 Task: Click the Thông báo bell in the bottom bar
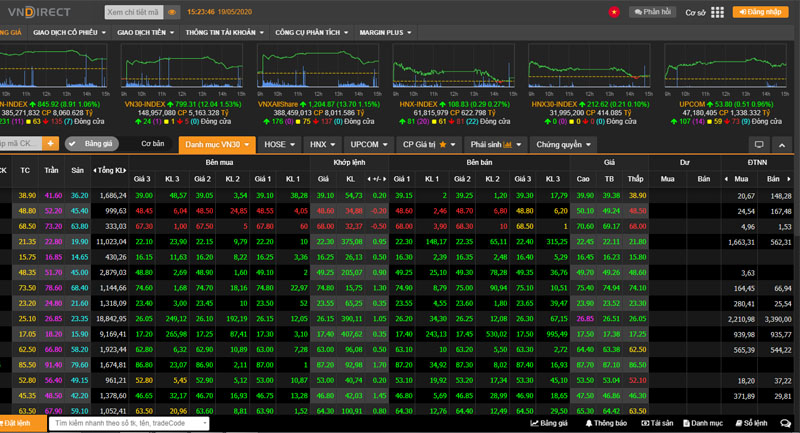pyautogui.click(x=606, y=423)
